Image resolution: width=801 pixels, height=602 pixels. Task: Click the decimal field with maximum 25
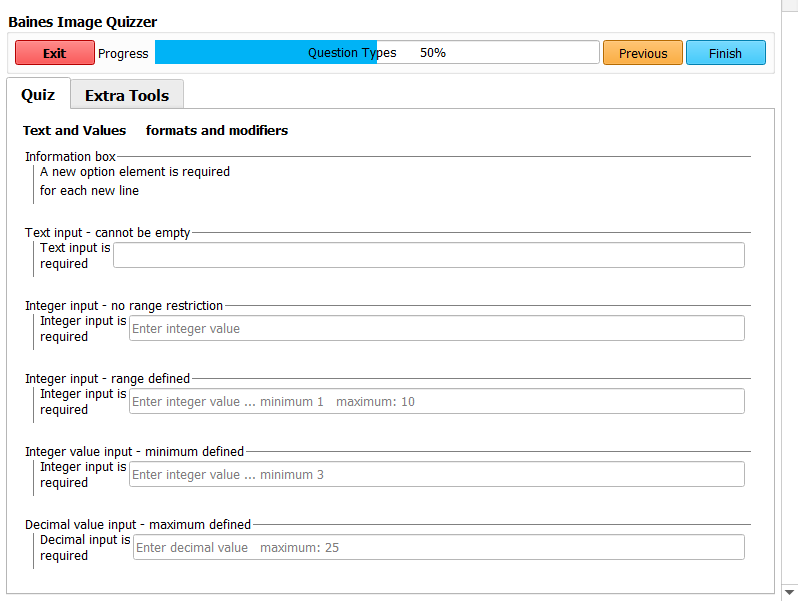click(438, 547)
